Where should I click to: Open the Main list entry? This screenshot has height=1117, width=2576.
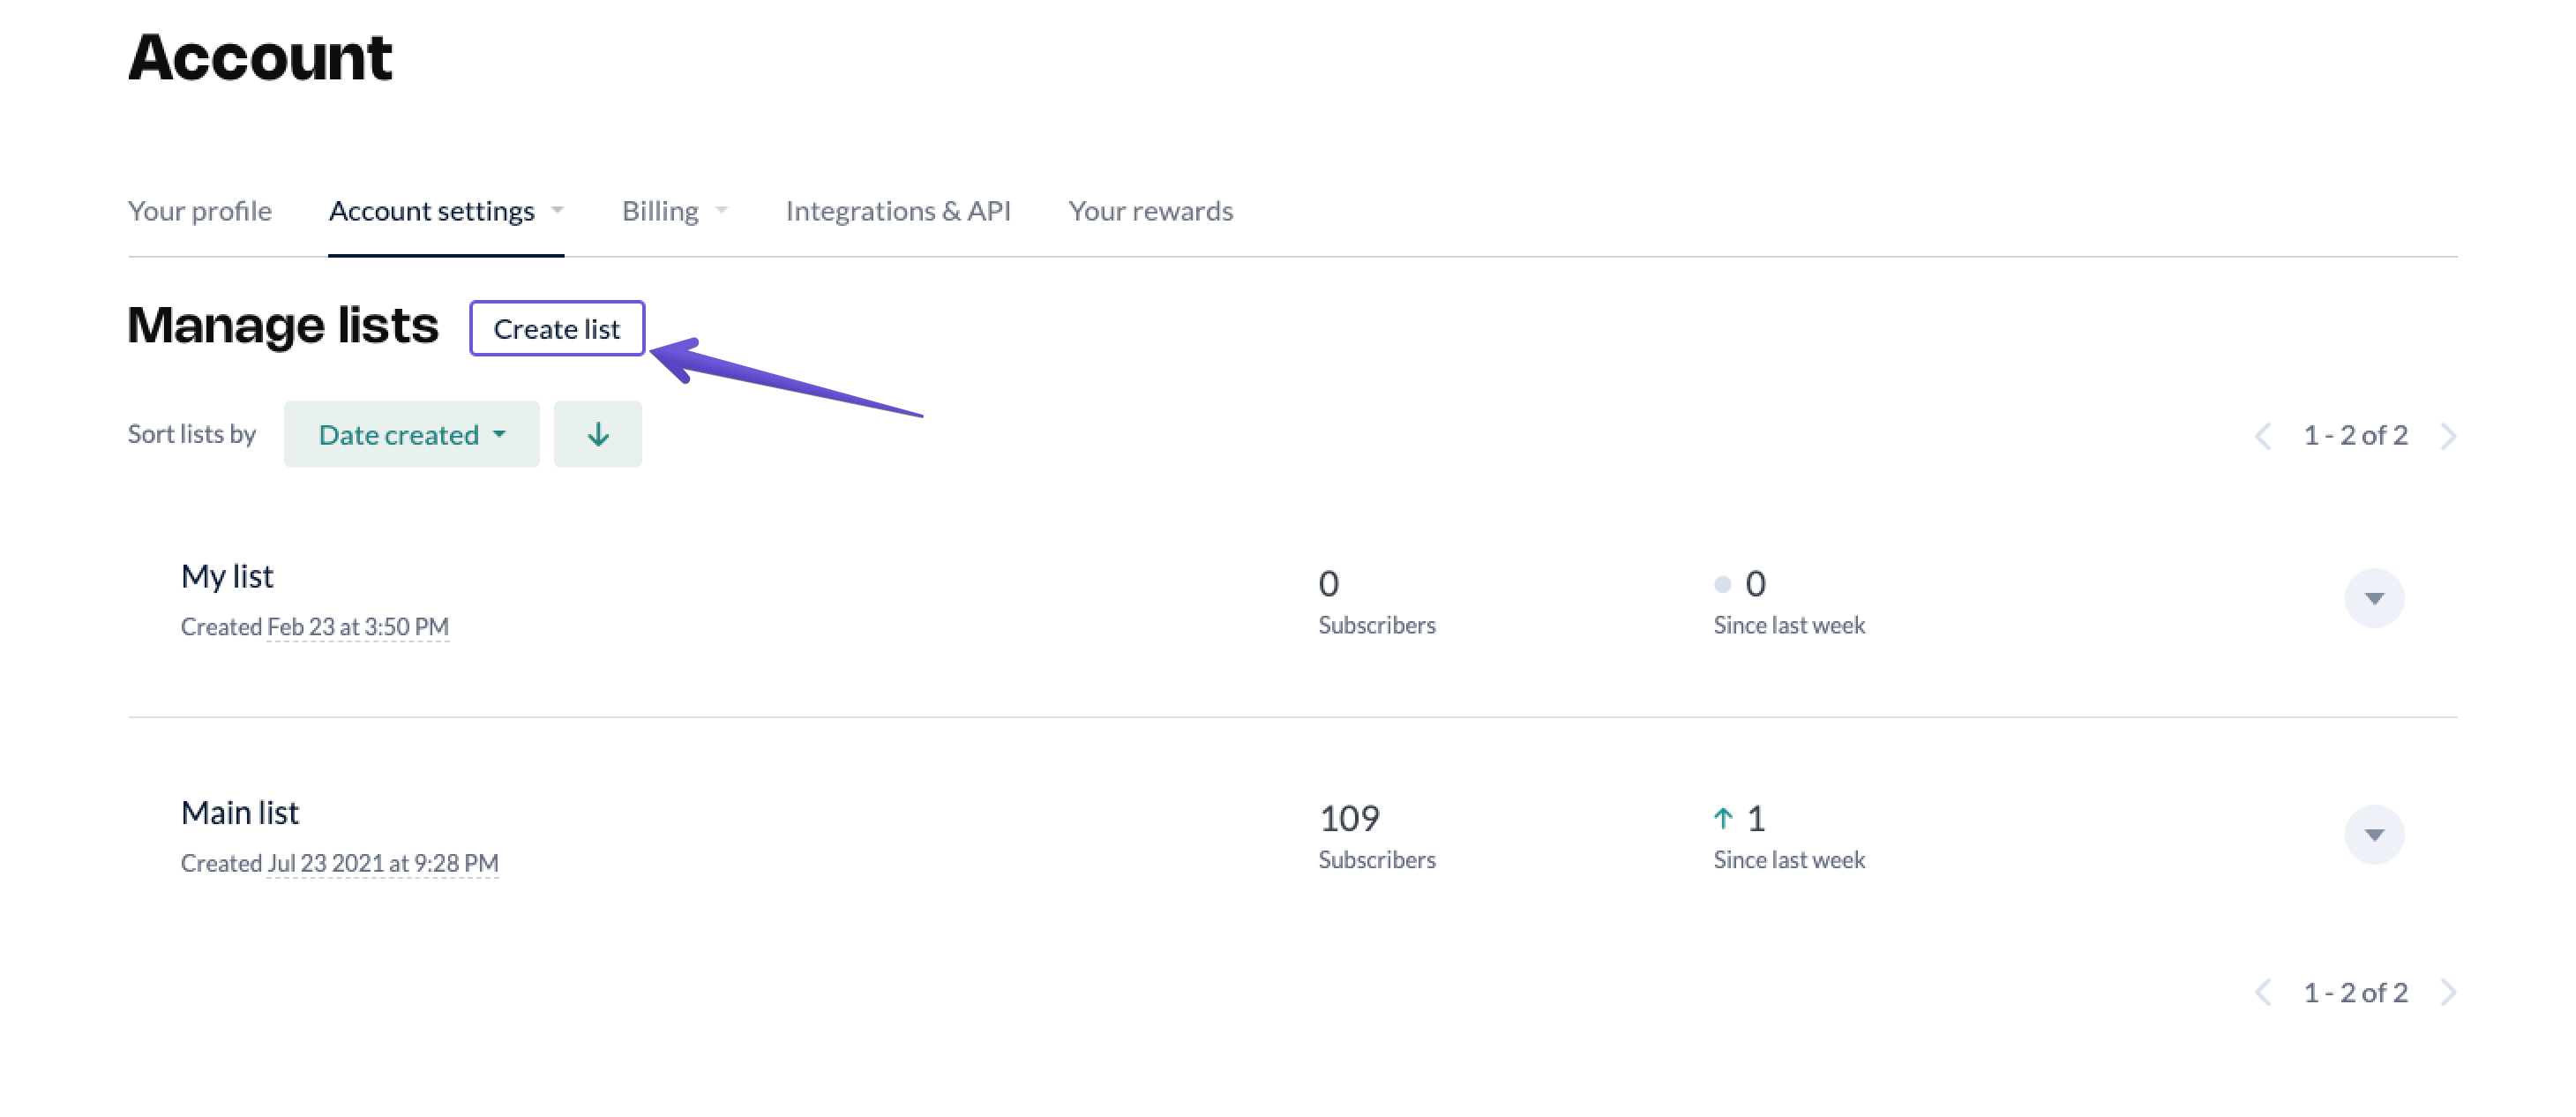point(240,812)
